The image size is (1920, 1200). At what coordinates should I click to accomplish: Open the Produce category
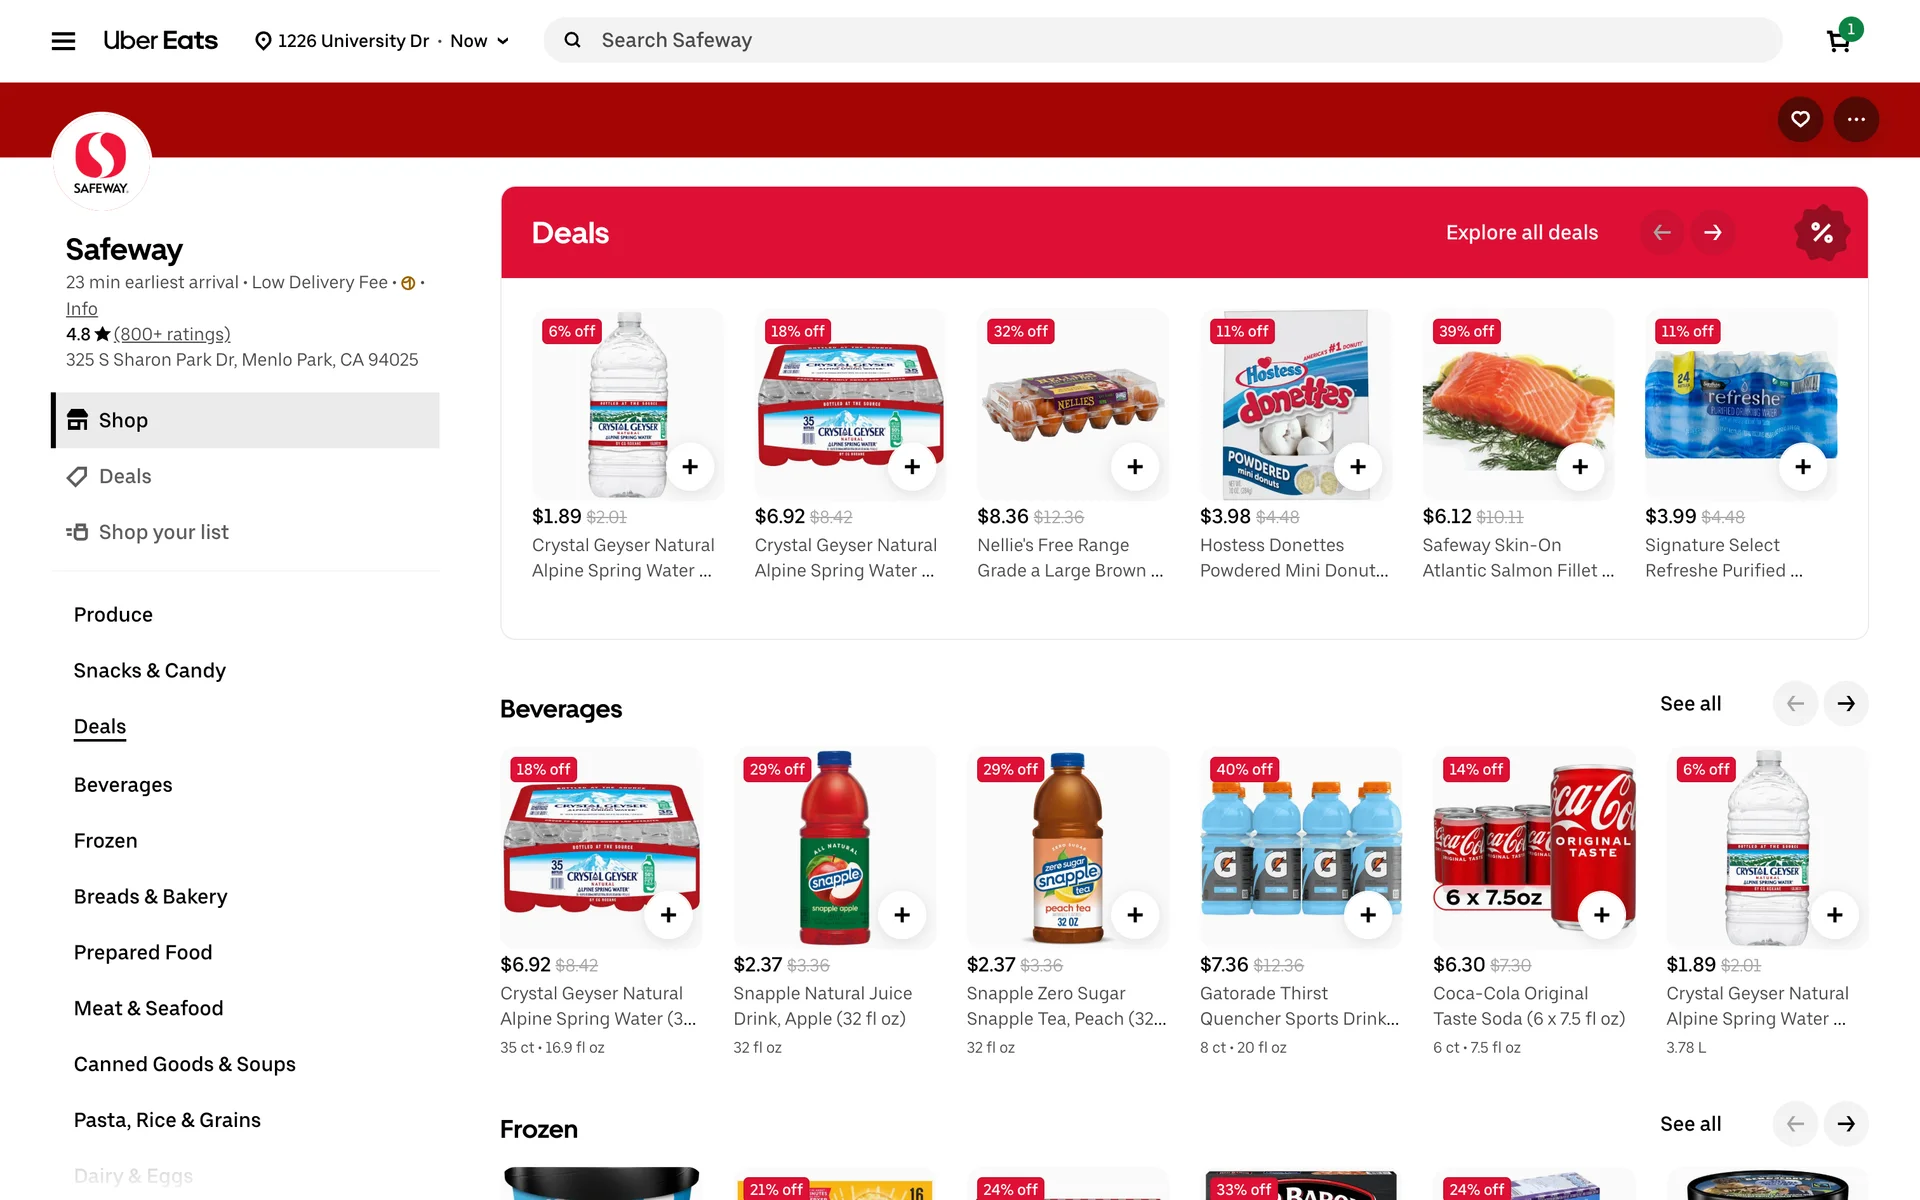[113, 614]
